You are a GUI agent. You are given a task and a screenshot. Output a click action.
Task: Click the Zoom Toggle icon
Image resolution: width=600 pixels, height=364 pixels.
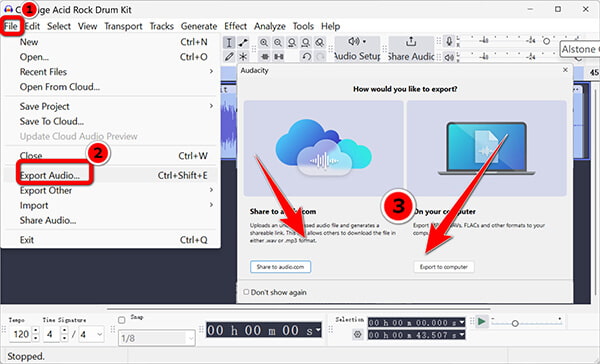320,42
